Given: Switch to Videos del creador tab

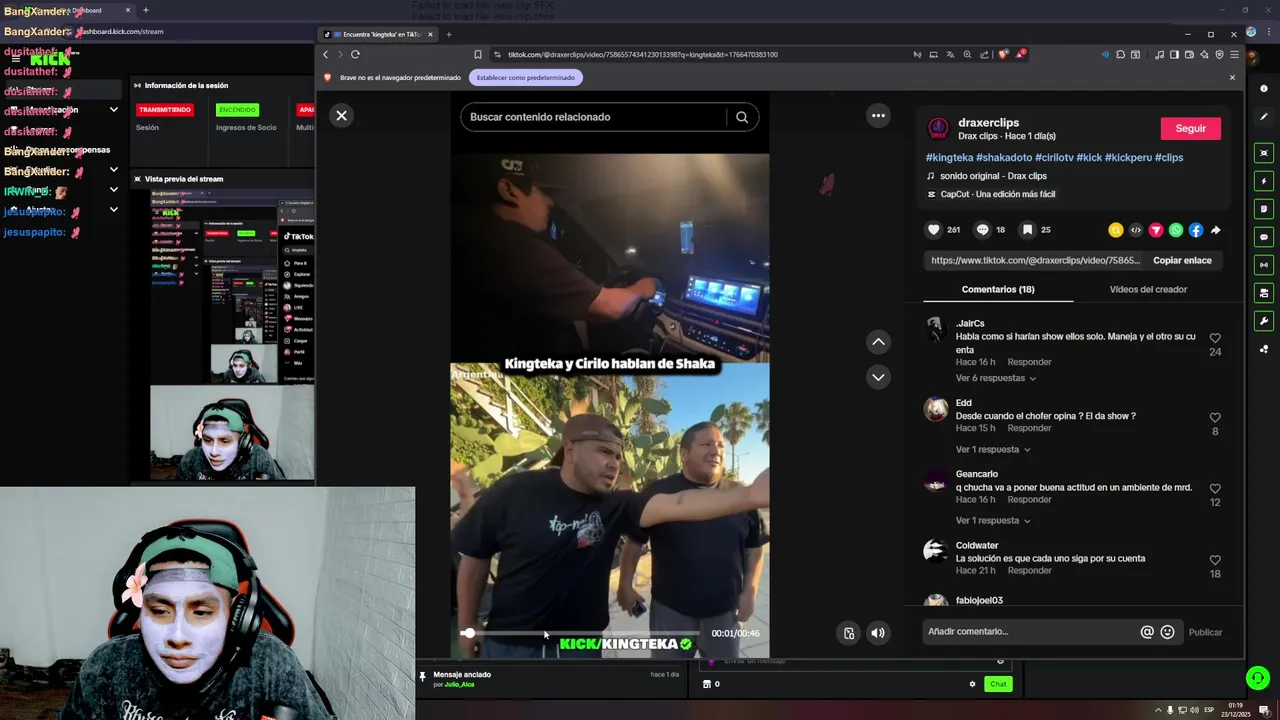Looking at the screenshot, I should (x=1148, y=289).
